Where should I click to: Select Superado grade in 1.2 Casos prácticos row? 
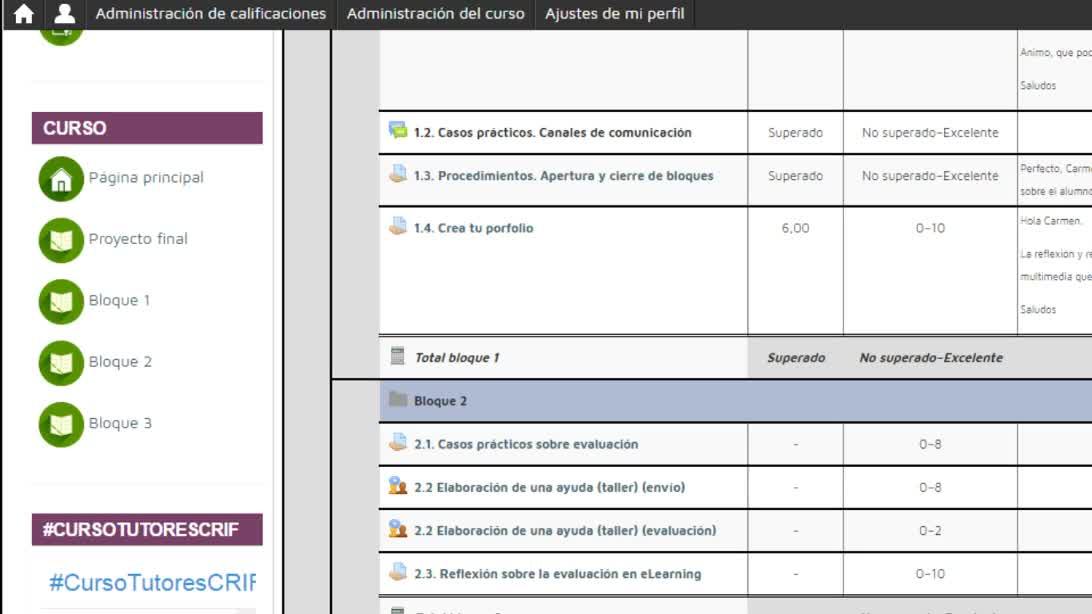tap(795, 132)
